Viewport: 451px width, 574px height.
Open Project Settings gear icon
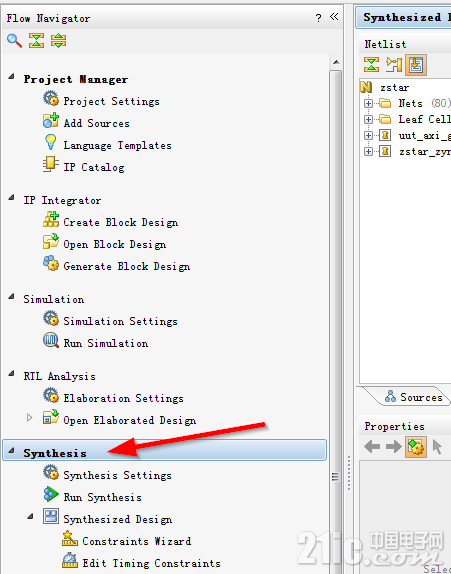coord(51,99)
